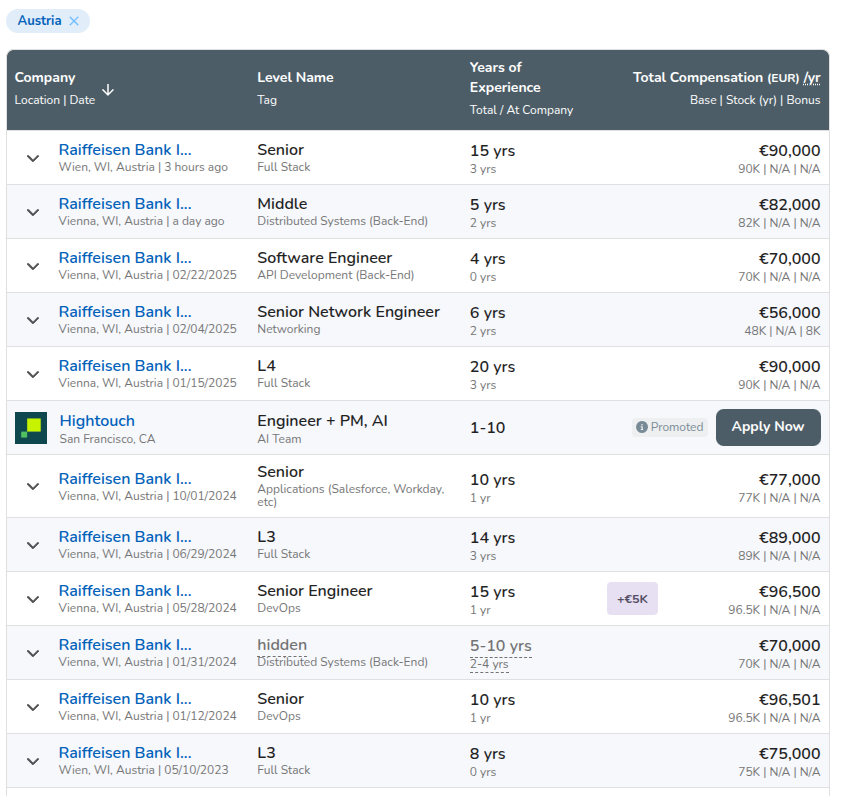
Task: Expand the L4 Full Stack row
Action: pos(33,374)
